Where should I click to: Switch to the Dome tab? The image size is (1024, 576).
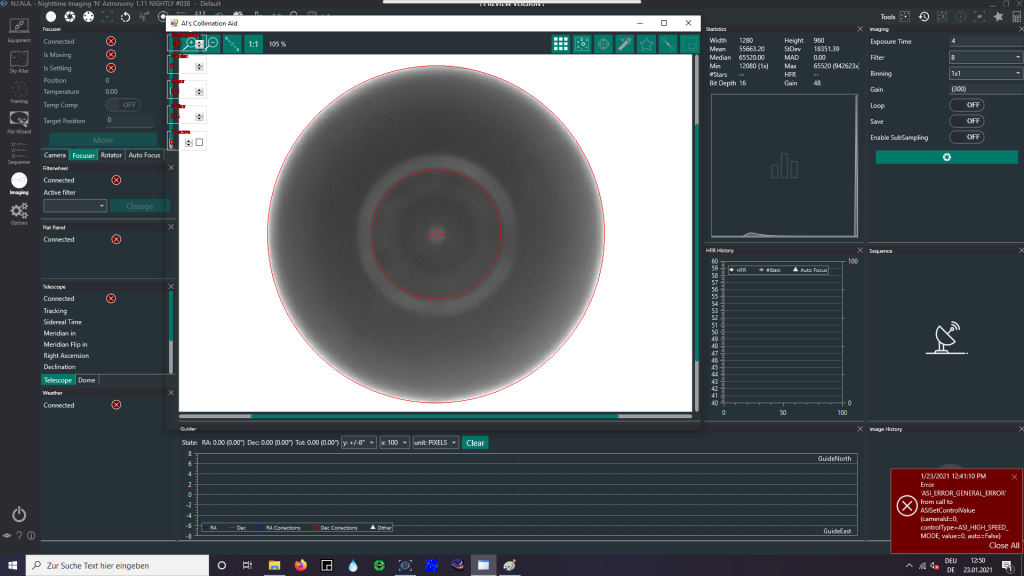pos(87,380)
